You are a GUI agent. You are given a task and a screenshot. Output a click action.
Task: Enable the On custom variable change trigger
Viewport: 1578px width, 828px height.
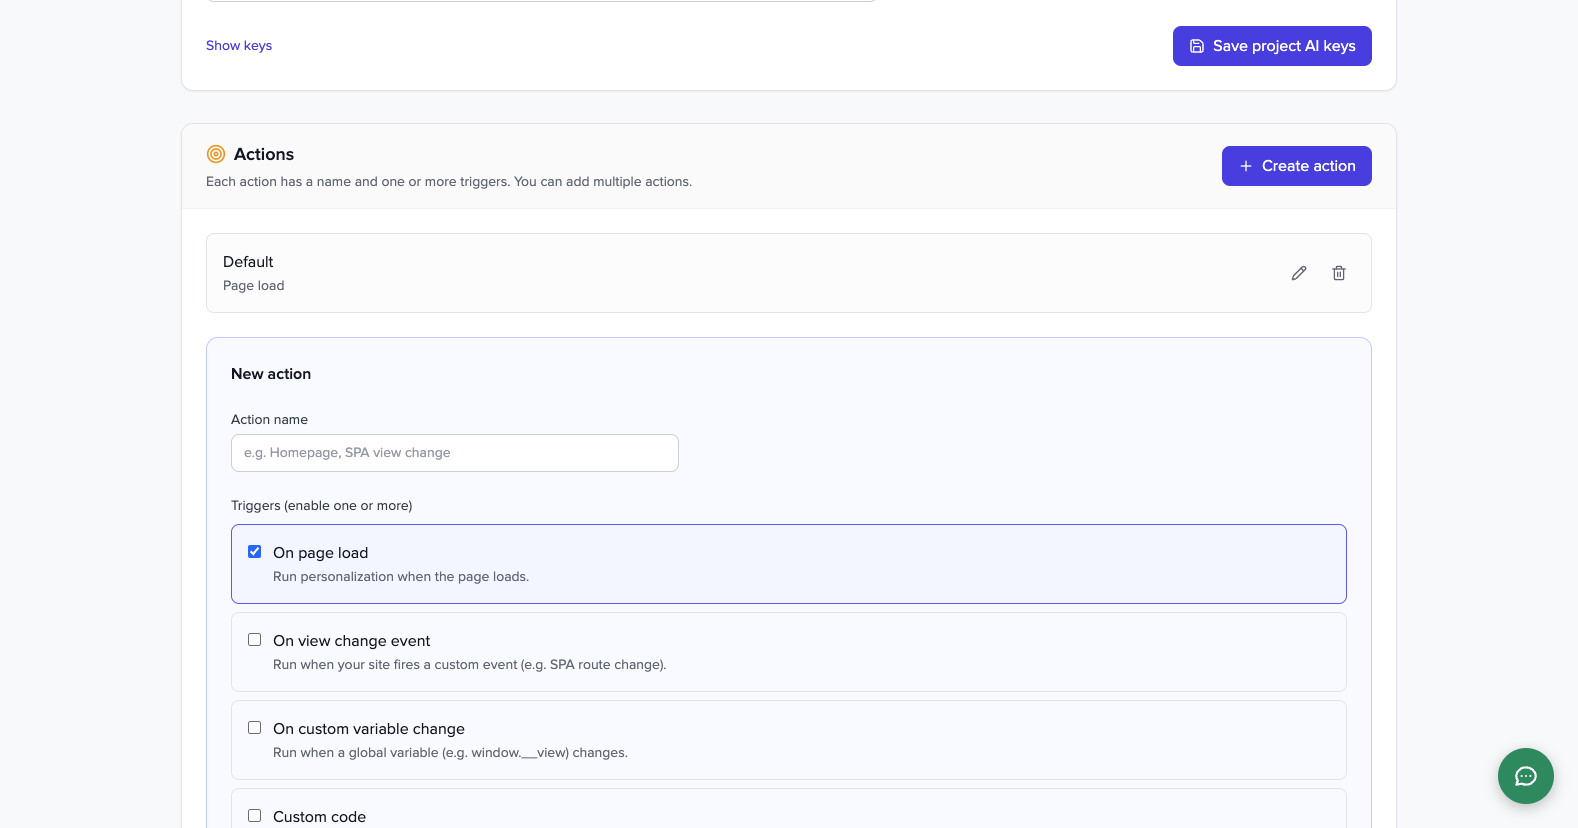click(x=254, y=727)
